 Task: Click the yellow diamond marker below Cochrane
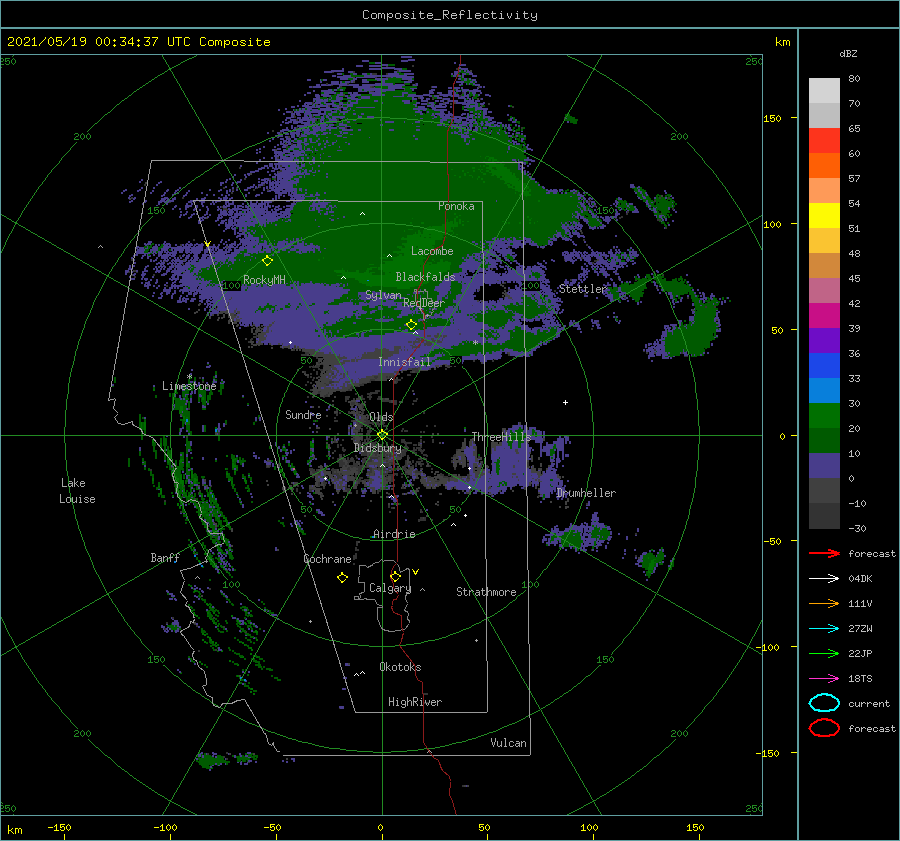click(343, 577)
